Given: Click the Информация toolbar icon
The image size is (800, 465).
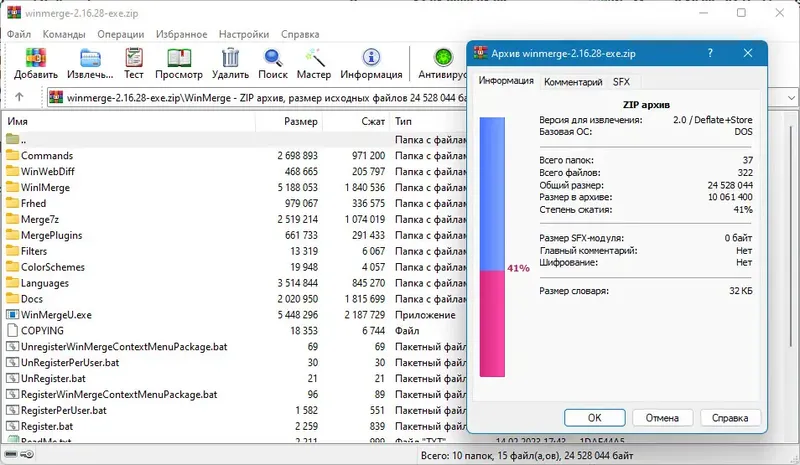Looking at the screenshot, I should click(371, 58).
